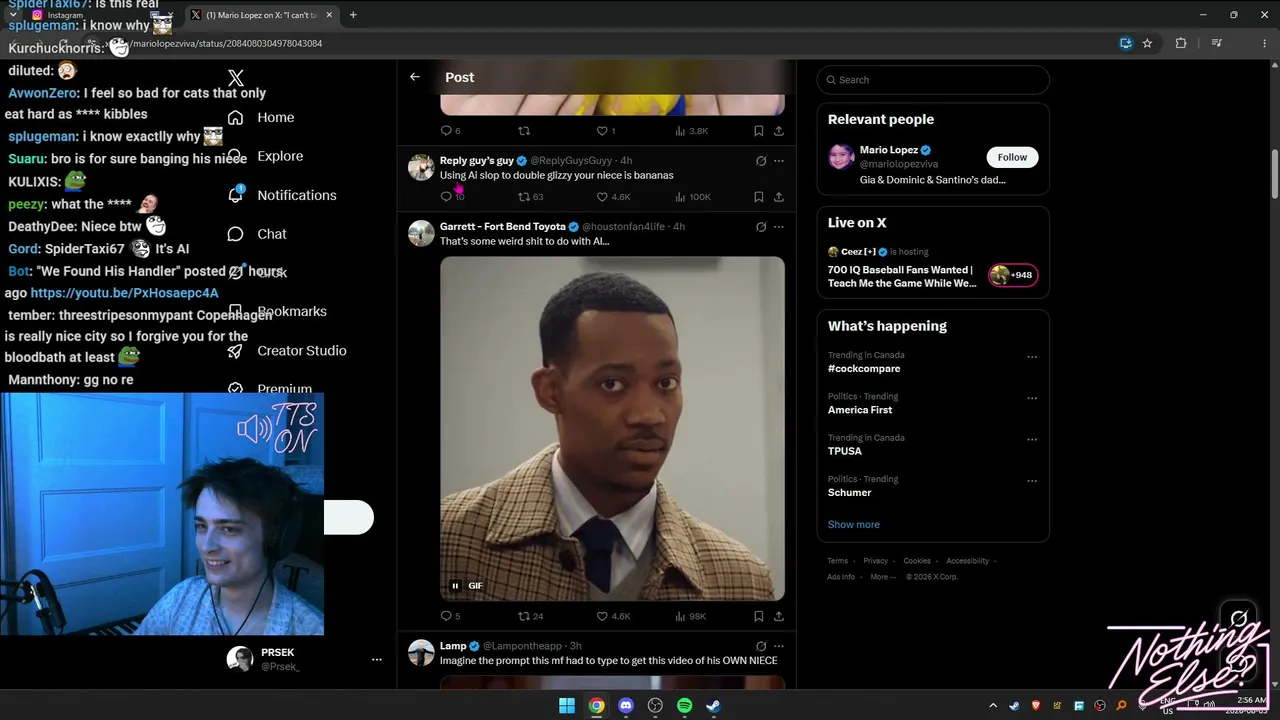Screen dimensions: 1280x720
Task: Like the post with 3.8K views
Action: click(x=606, y=131)
